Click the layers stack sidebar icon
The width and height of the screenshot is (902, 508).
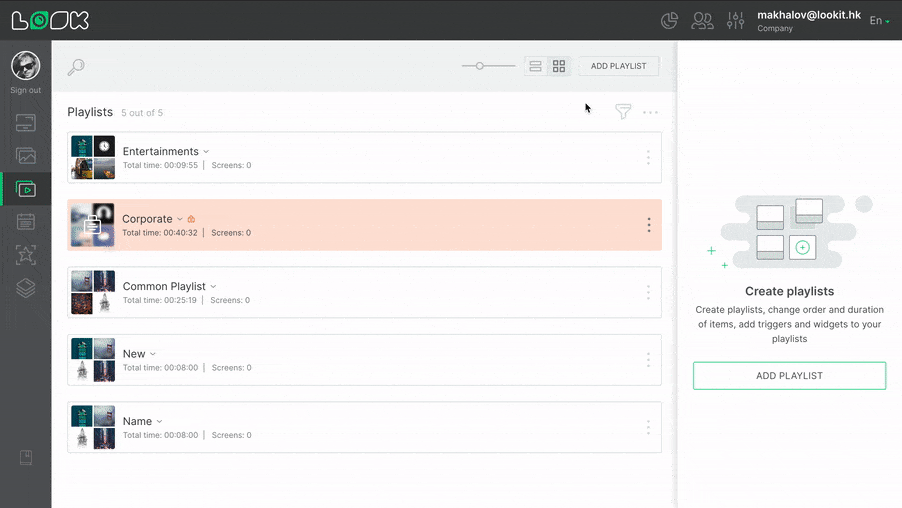(x=25, y=288)
